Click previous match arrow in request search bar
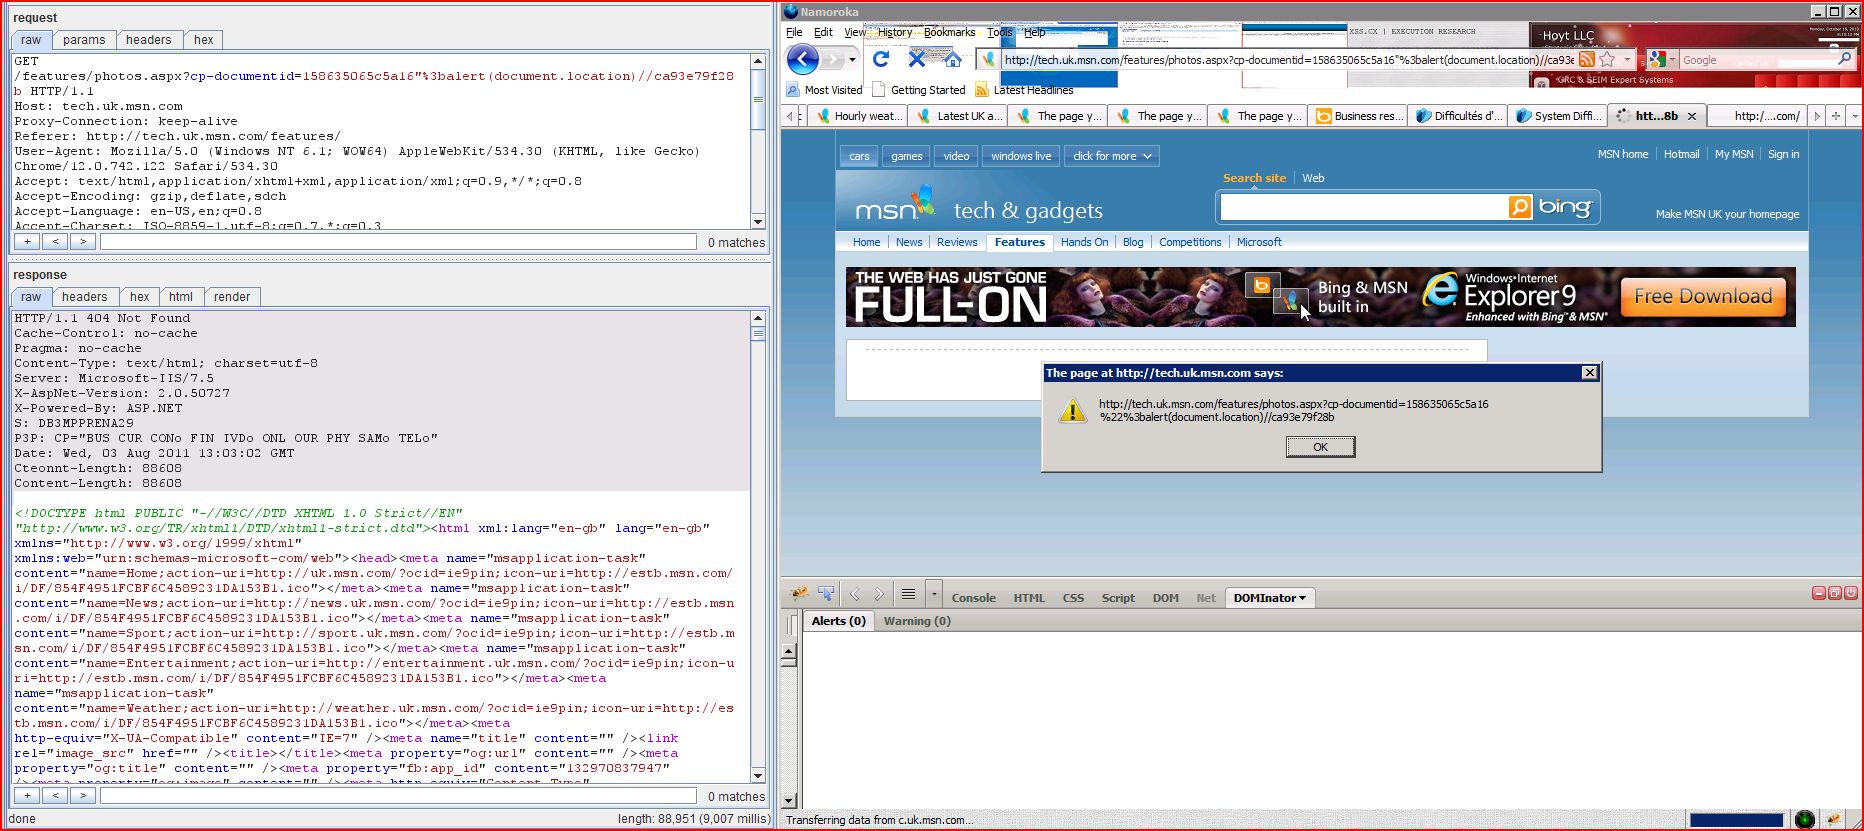The width and height of the screenshot is (1864, 831). 55,242
